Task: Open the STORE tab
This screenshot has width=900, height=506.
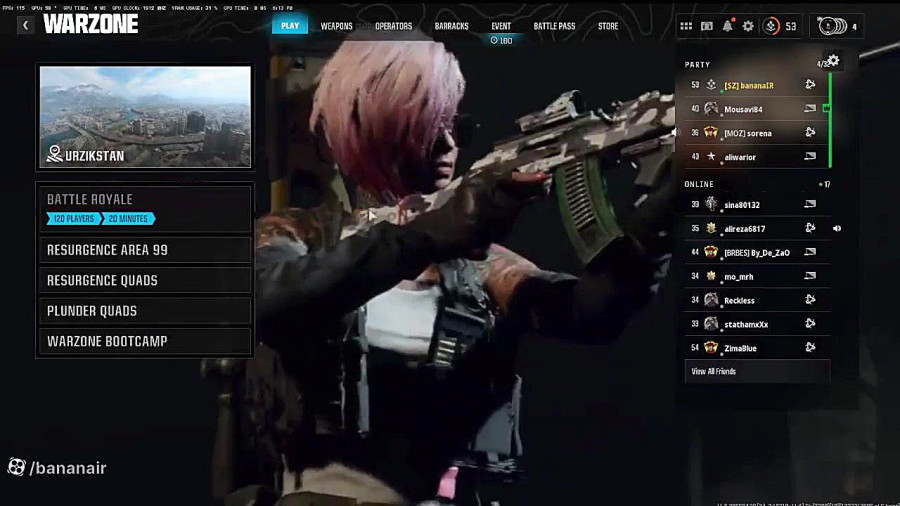Action: 608,26
